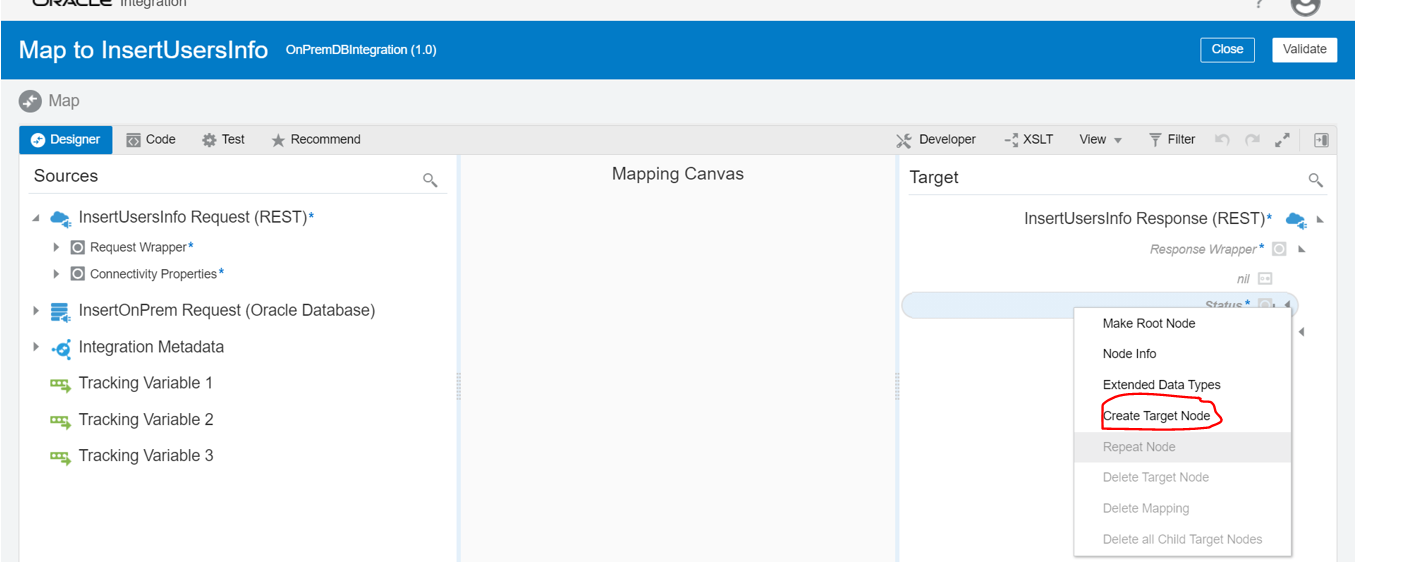Viewport: 1418px width, 562px height.
Task: Click the Tracking Variable 3 icon
Action: point(60,456)
